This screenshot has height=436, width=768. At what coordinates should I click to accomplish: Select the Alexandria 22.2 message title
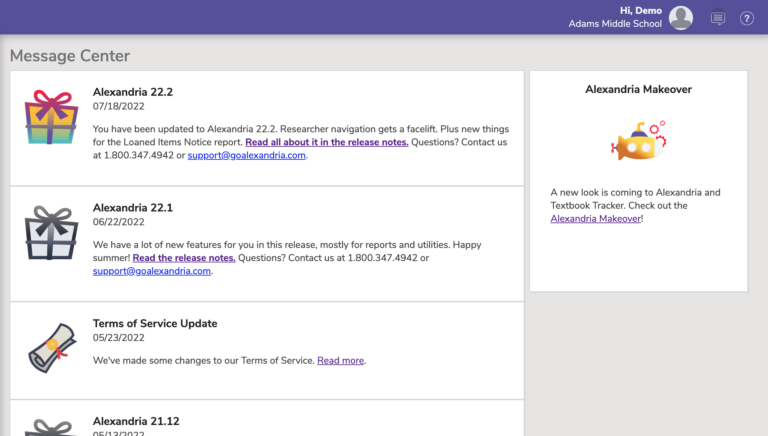(x=133, y=92)
